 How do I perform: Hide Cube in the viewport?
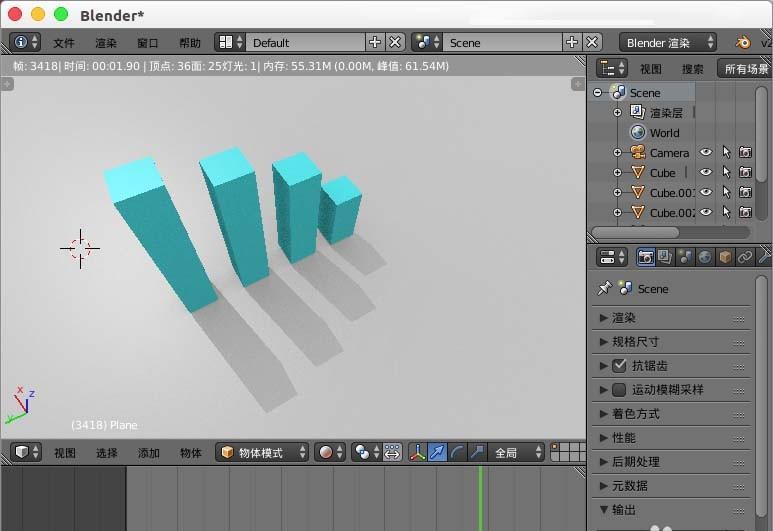(706, 172)
